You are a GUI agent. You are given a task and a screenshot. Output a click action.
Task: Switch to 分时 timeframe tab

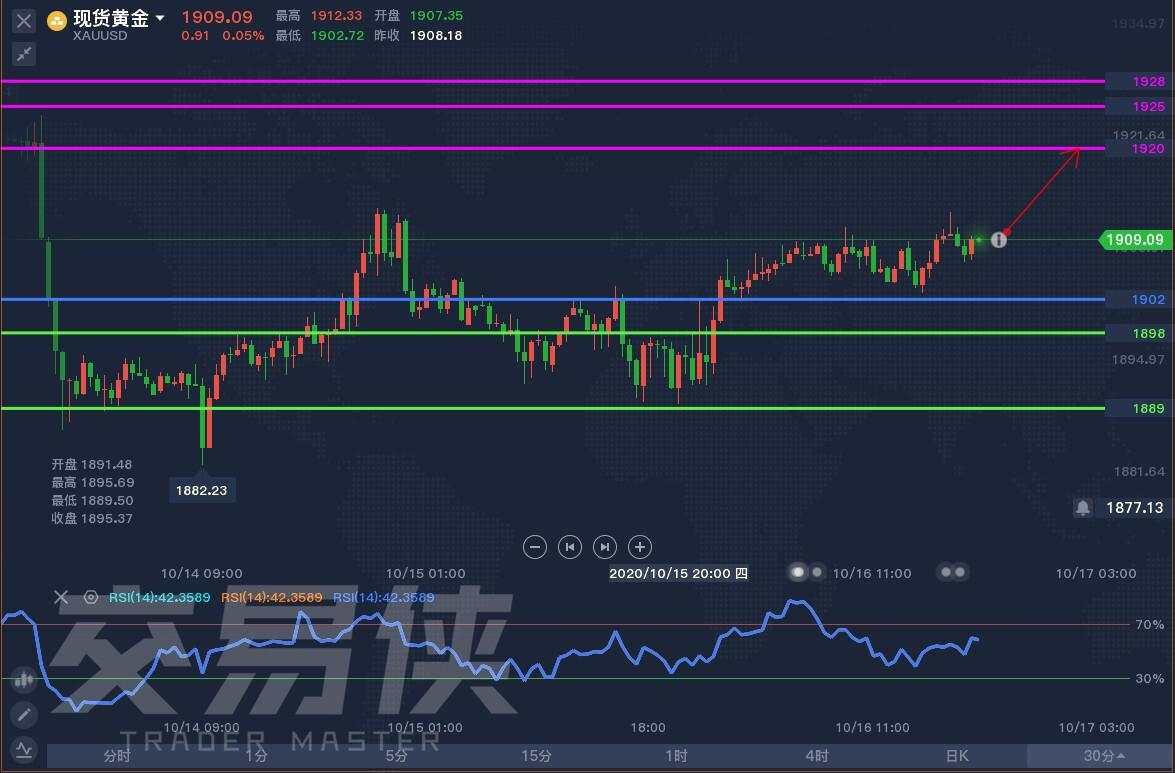pos(117,756)
